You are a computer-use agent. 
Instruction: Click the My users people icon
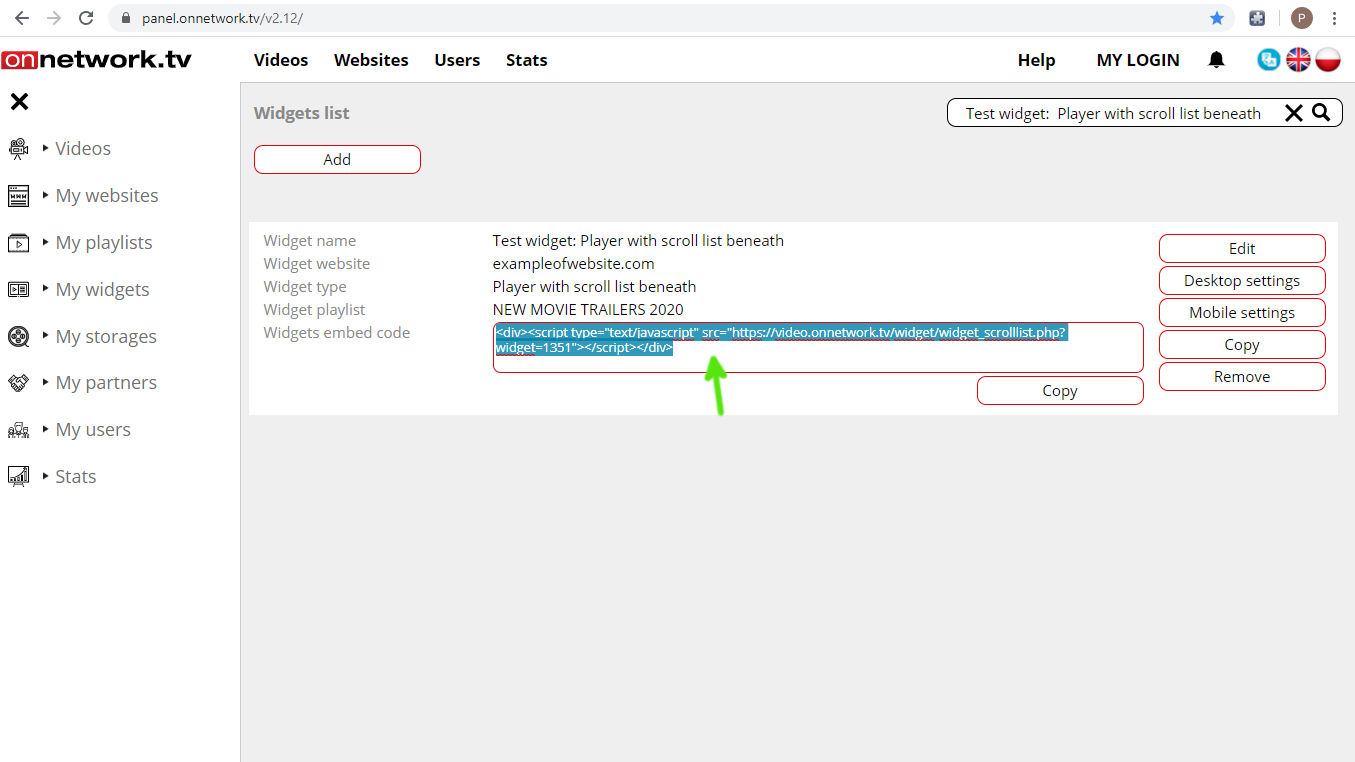[18, 430]
